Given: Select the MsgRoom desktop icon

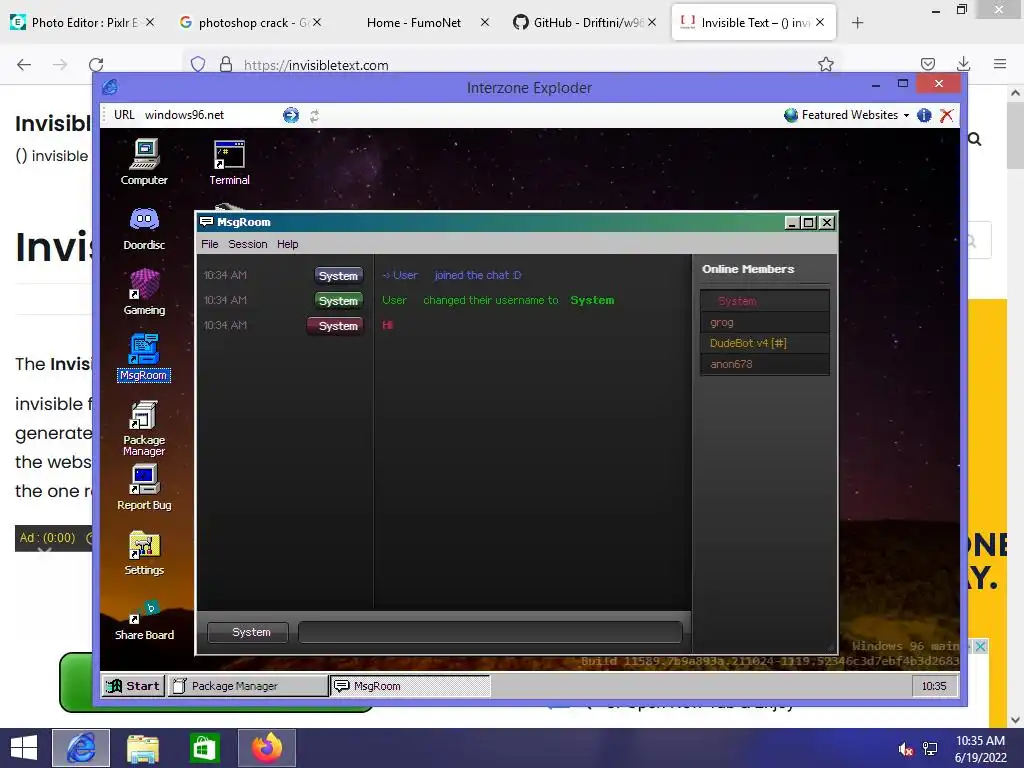Looking at the screenshot, I should tap(144, 357).
